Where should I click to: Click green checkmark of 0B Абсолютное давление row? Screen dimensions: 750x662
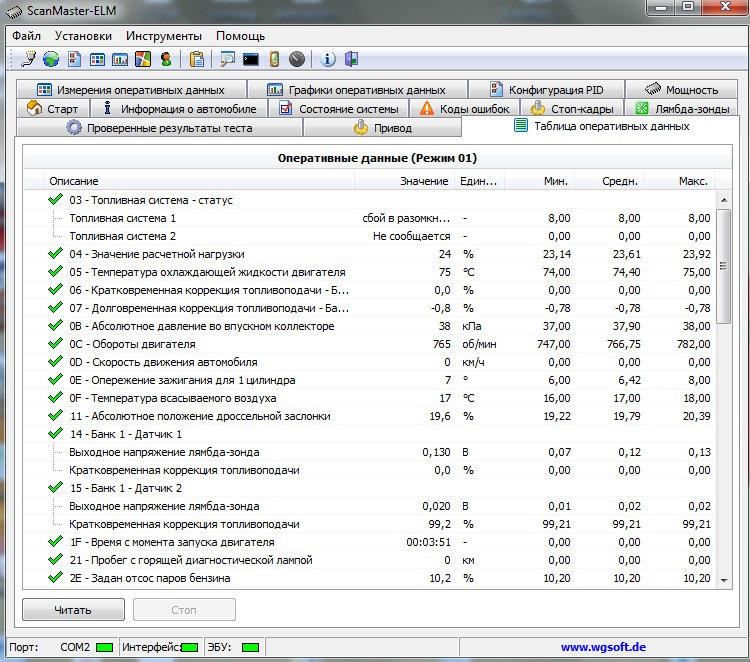(x=55, y=325)
